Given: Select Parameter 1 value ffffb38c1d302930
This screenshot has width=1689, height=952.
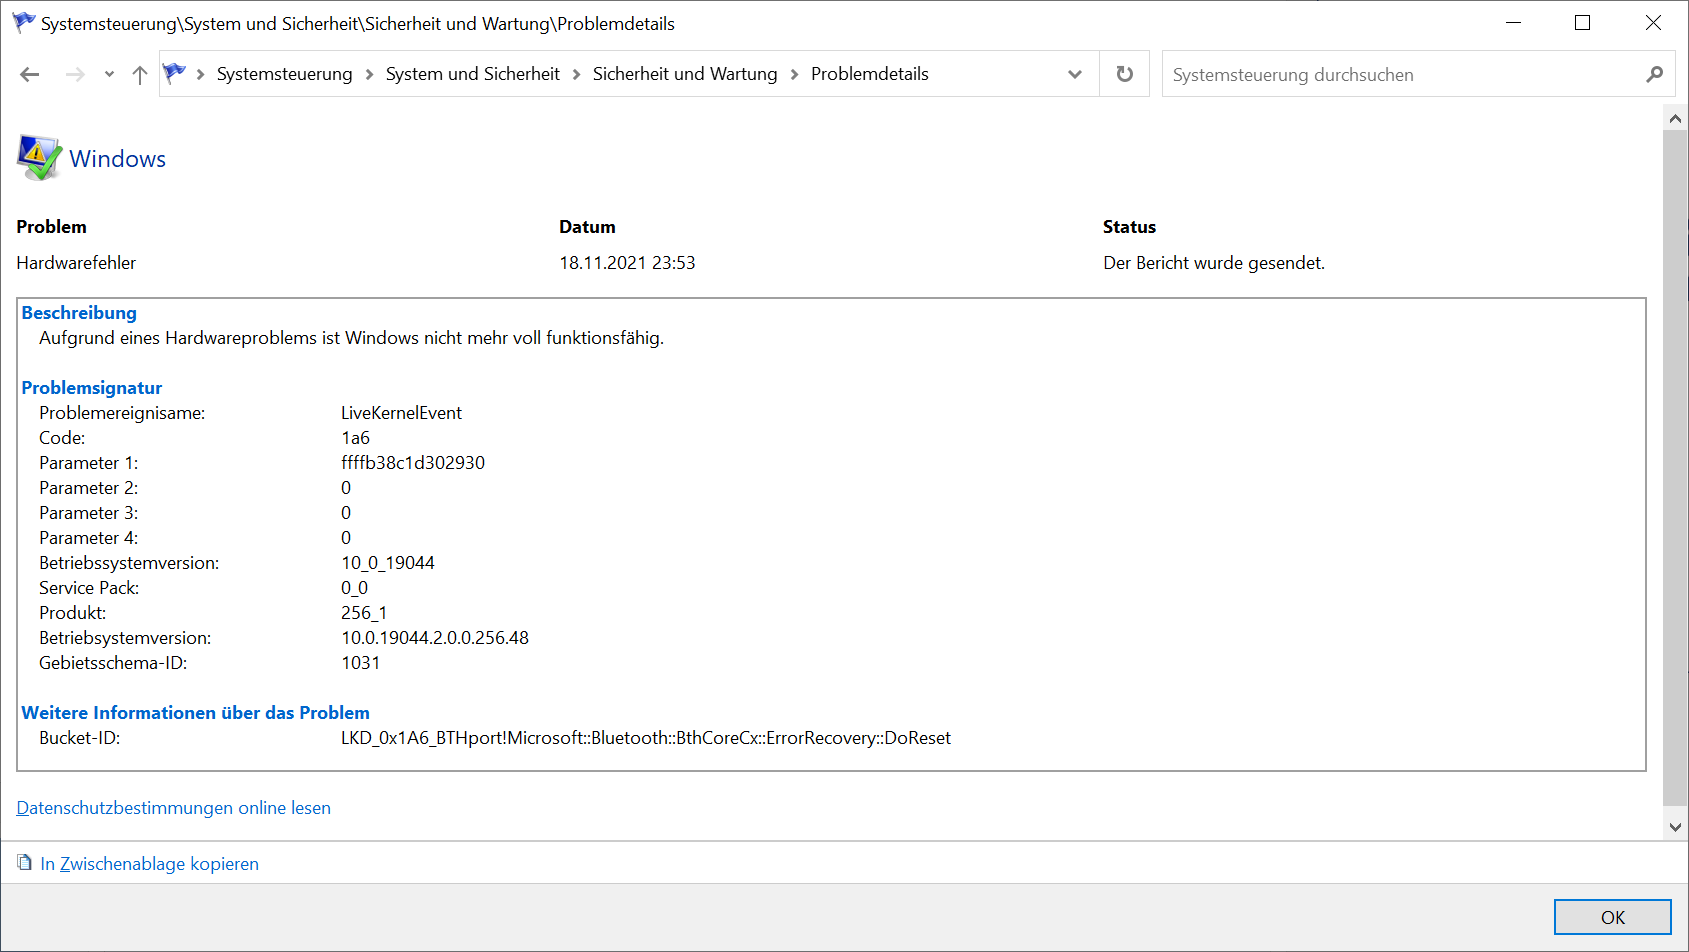Looking at the screenshot, I should coord(413,463).
